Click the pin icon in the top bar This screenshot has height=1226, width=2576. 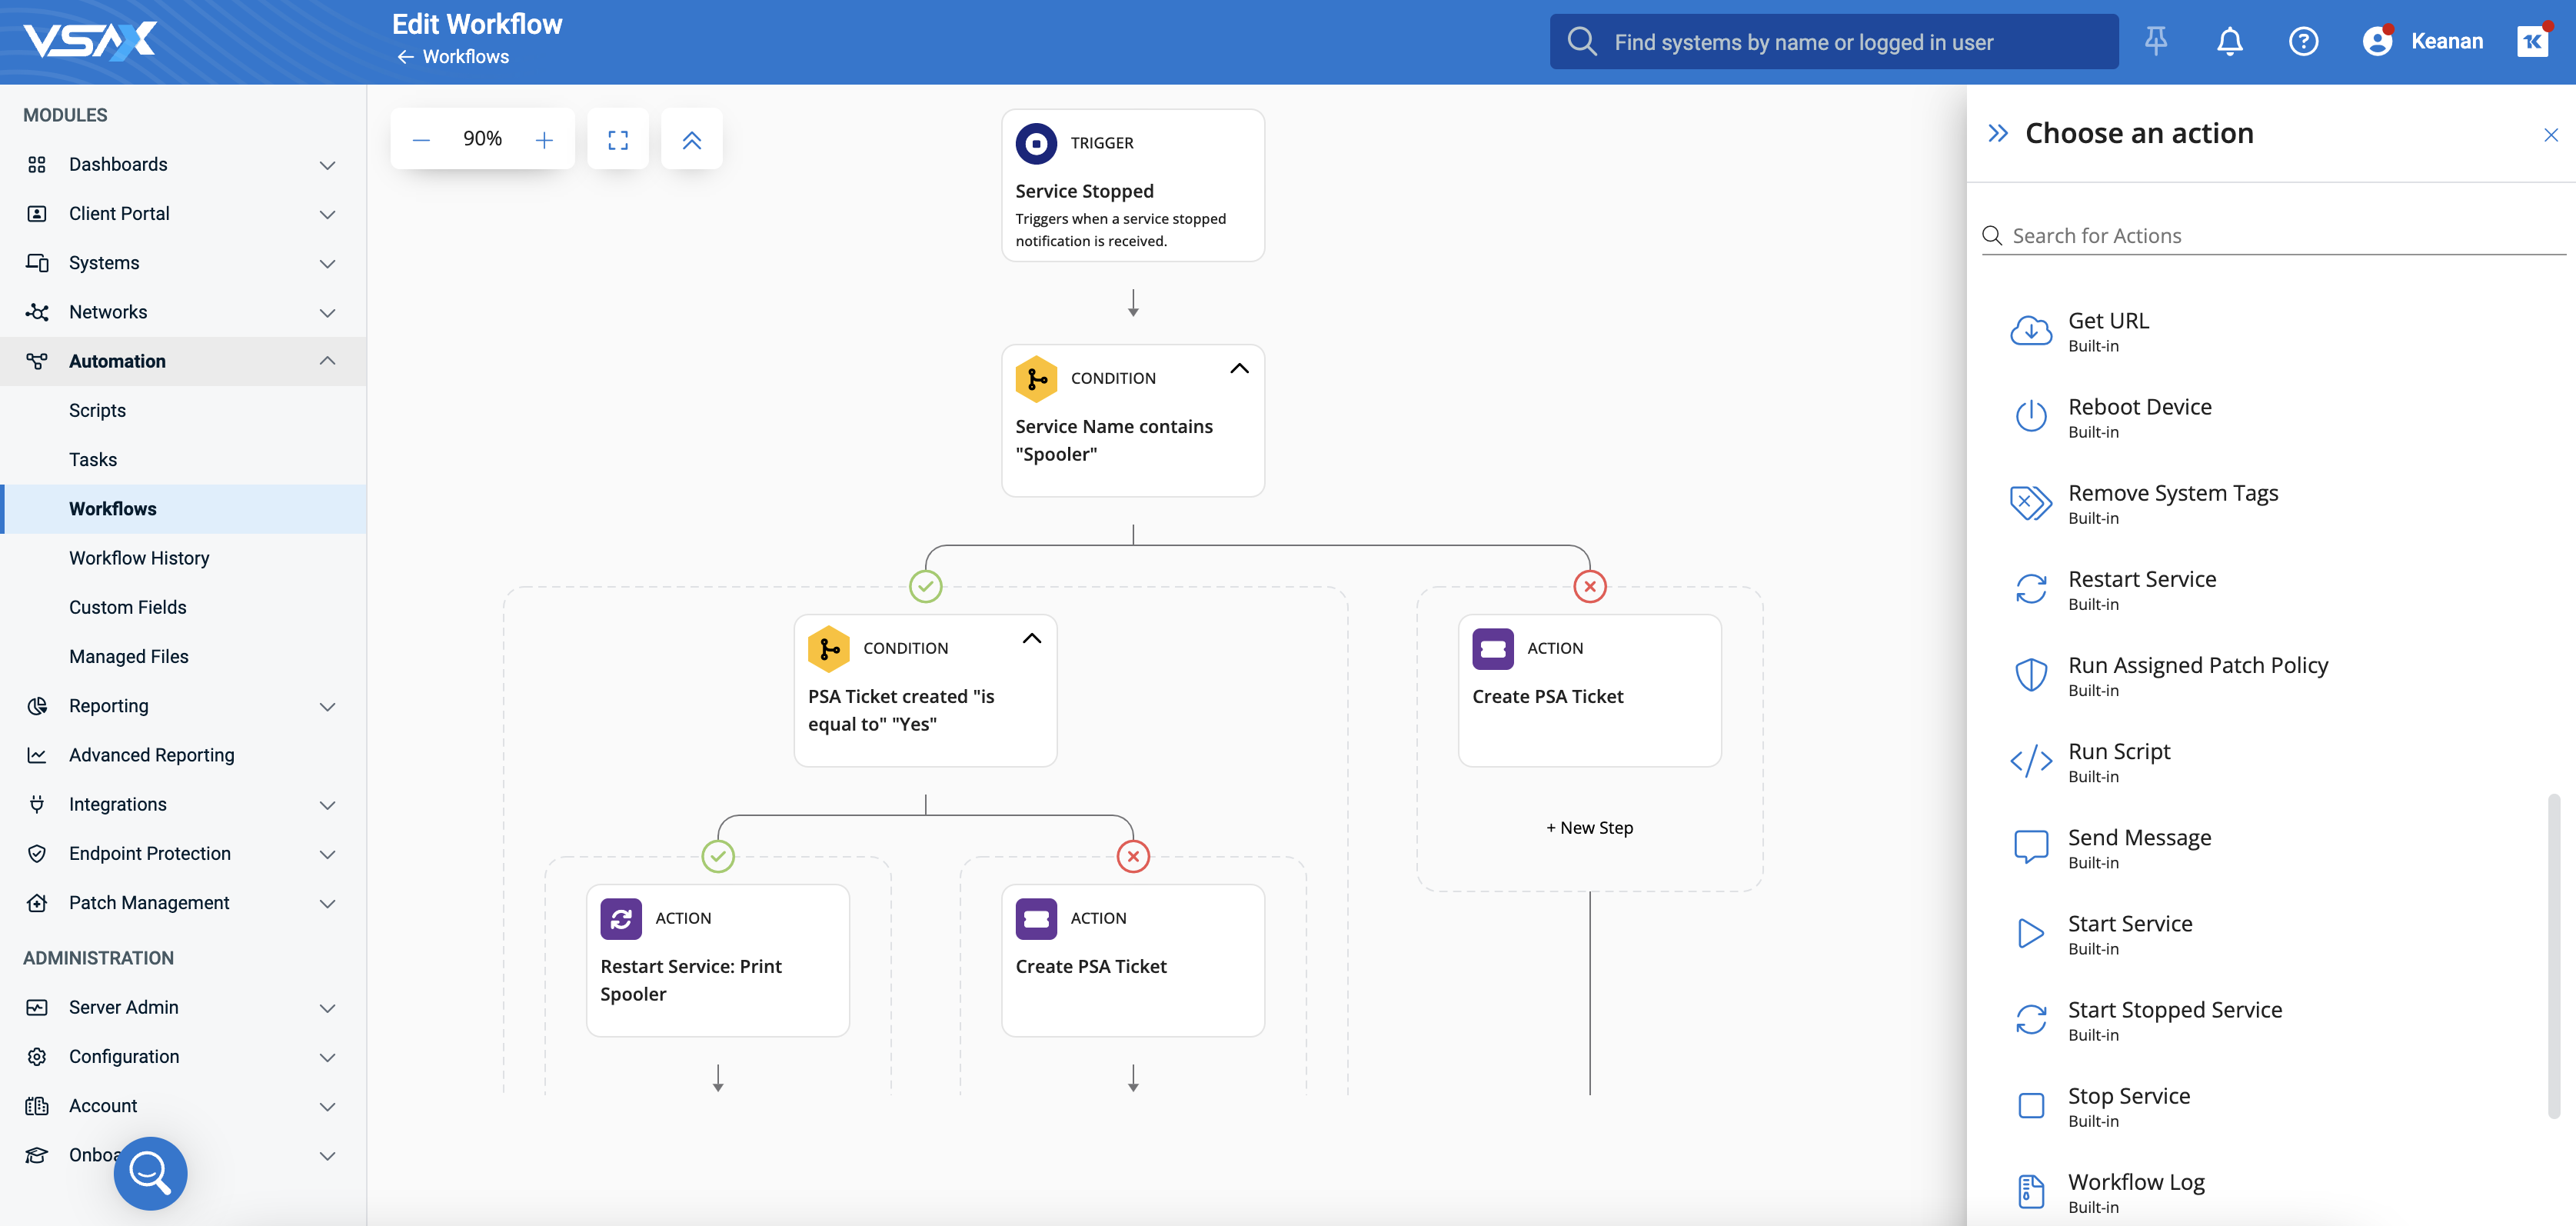click(2156, 41)
